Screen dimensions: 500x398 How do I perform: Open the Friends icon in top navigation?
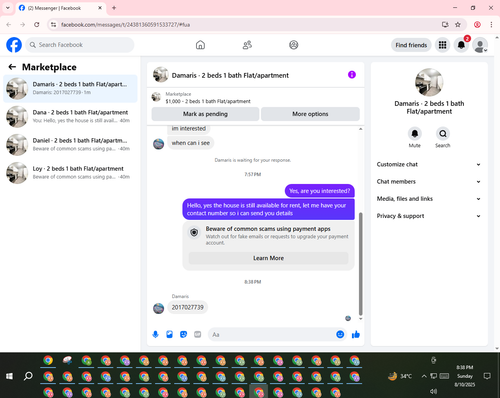(247, 45)
